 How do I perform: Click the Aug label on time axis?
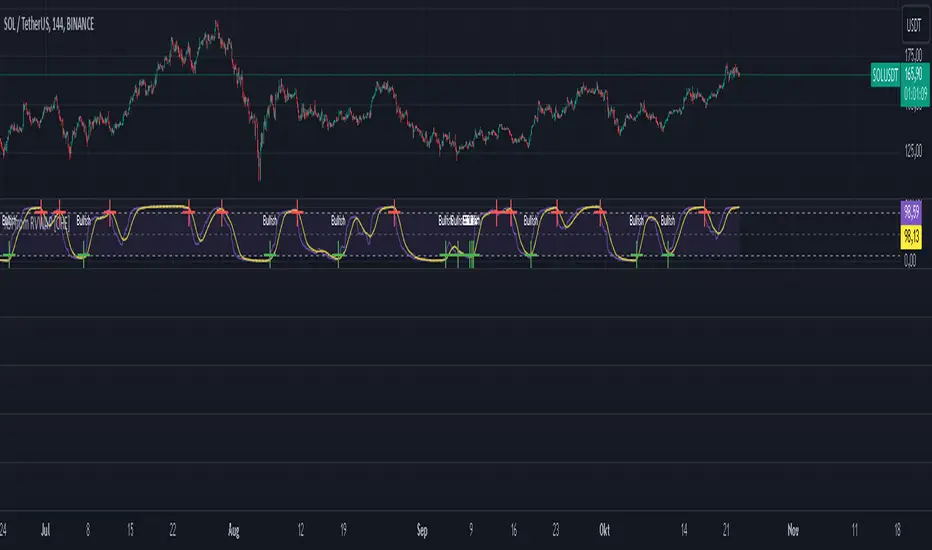click(234, 530)
